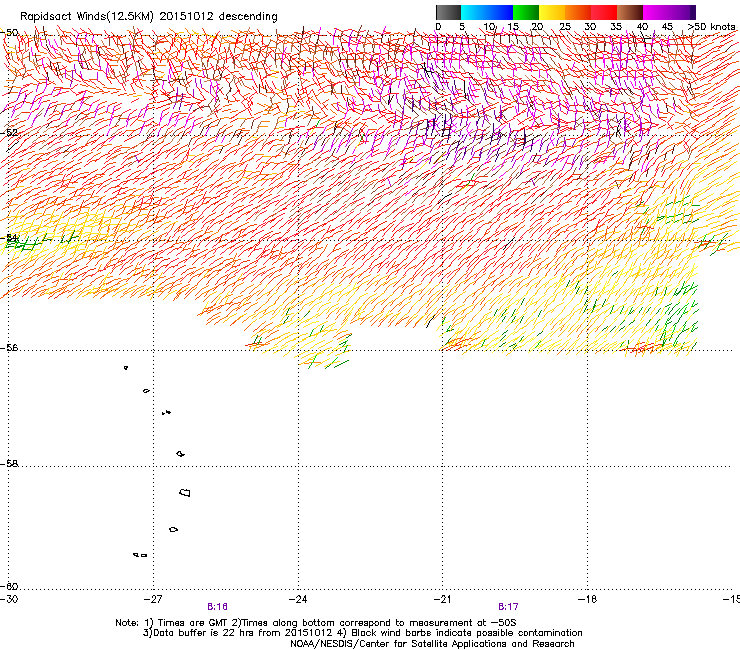Click the longitude label '-24'
The width and height of the screenshot is (740, 650).
tap(298, 599)
